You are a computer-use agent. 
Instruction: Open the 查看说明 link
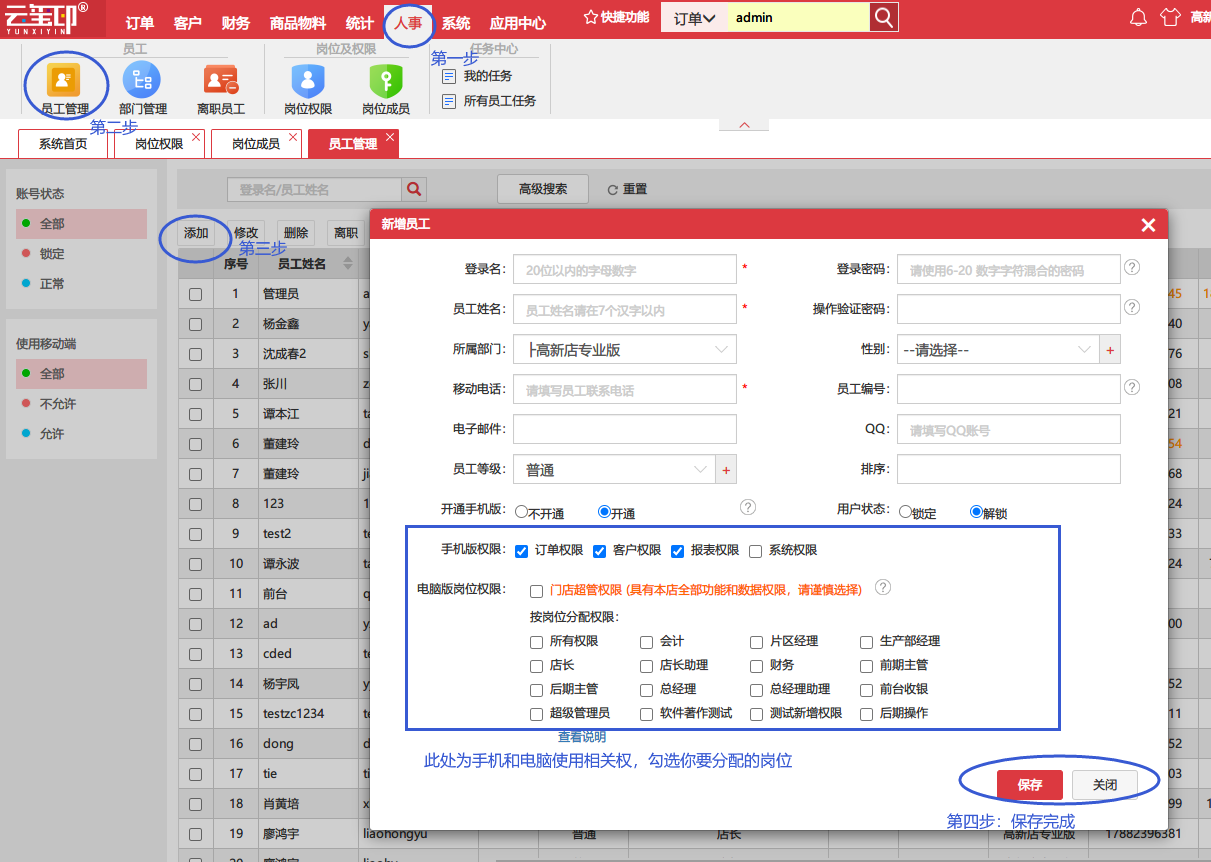(582, 737)
